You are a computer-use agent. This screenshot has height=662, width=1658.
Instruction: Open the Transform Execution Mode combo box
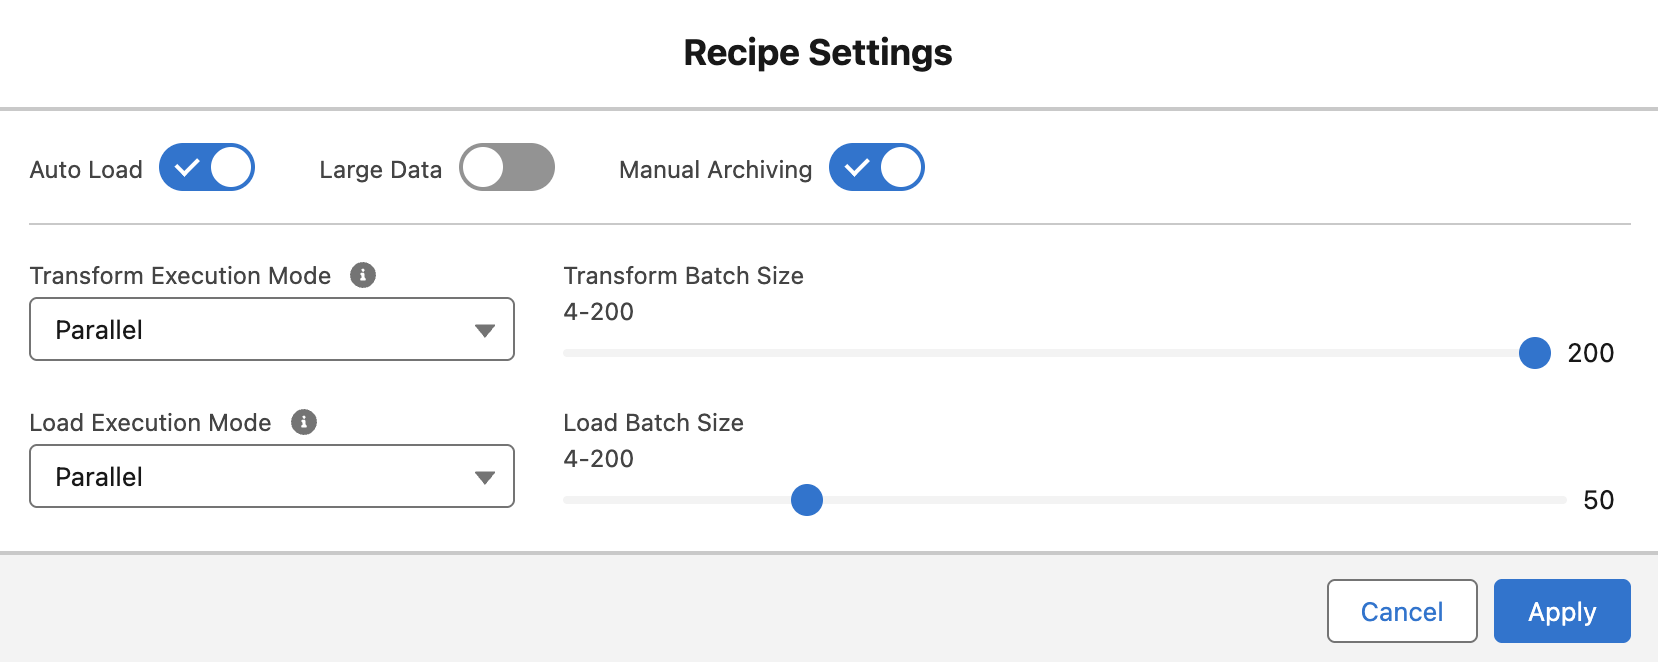tap(271, 329)
